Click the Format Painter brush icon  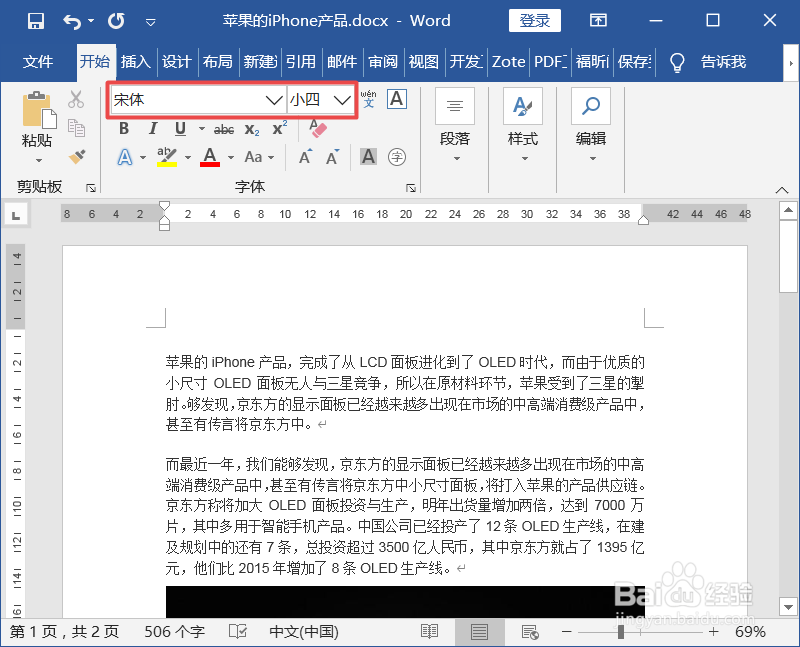77,157
